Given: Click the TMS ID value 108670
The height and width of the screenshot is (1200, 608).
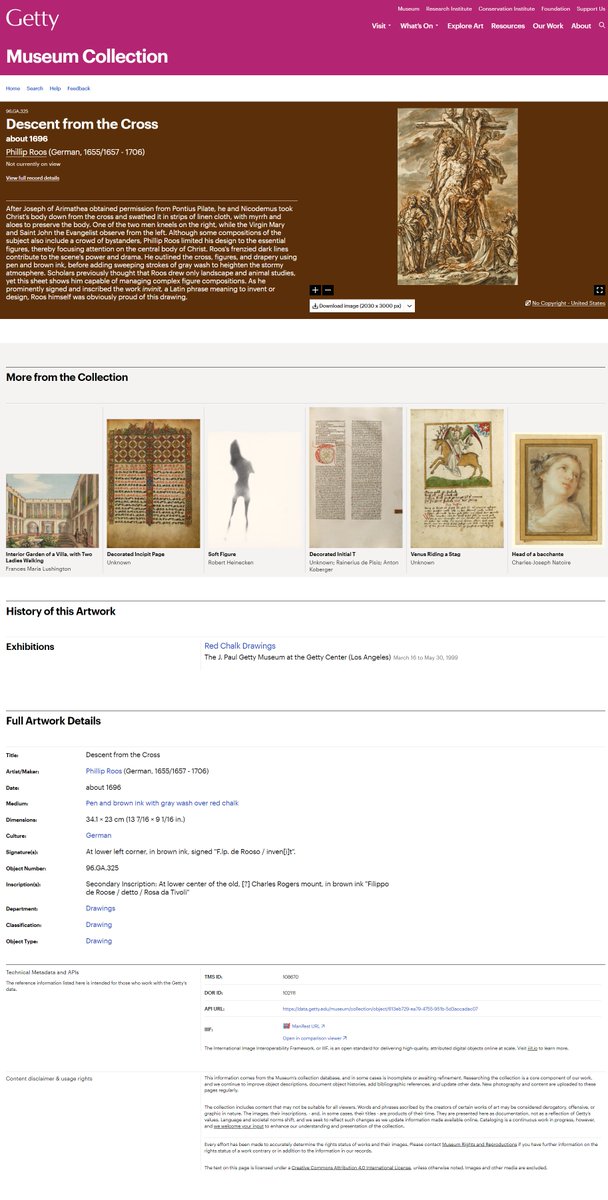Looking at the screenshot, I should click(x=291, y=976).
